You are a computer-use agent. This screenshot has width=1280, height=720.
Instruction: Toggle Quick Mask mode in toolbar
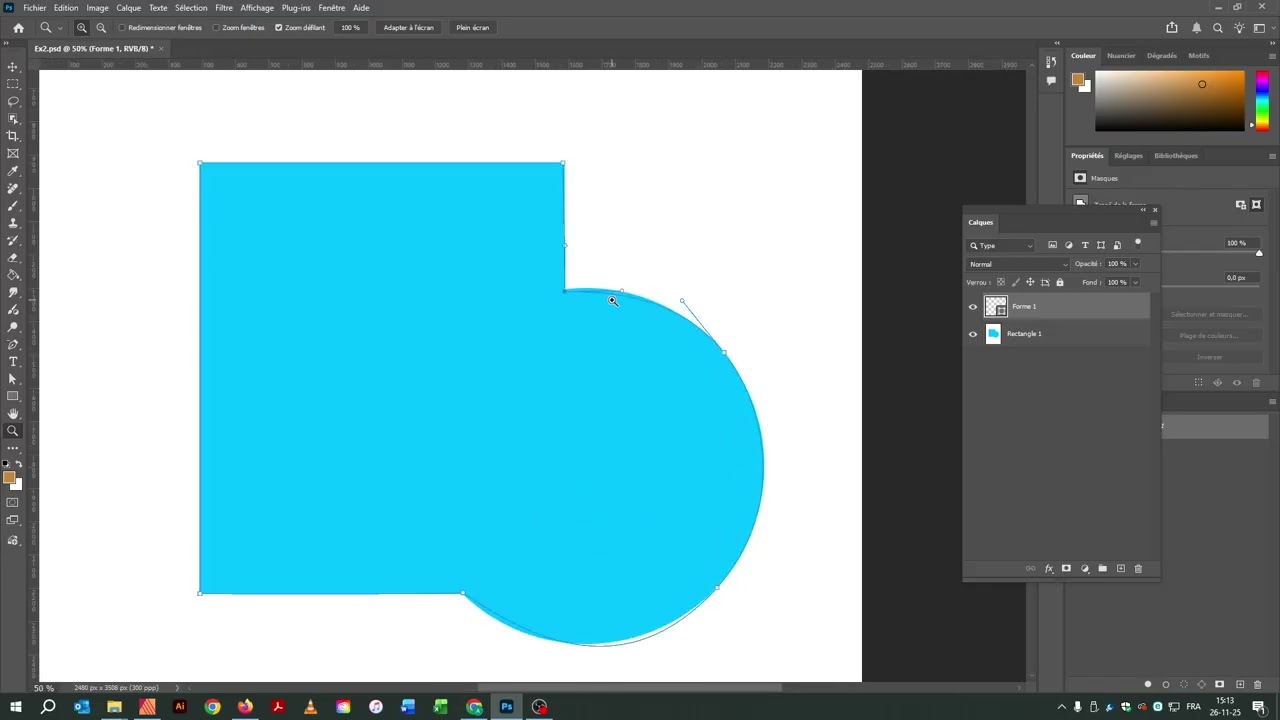13,502
